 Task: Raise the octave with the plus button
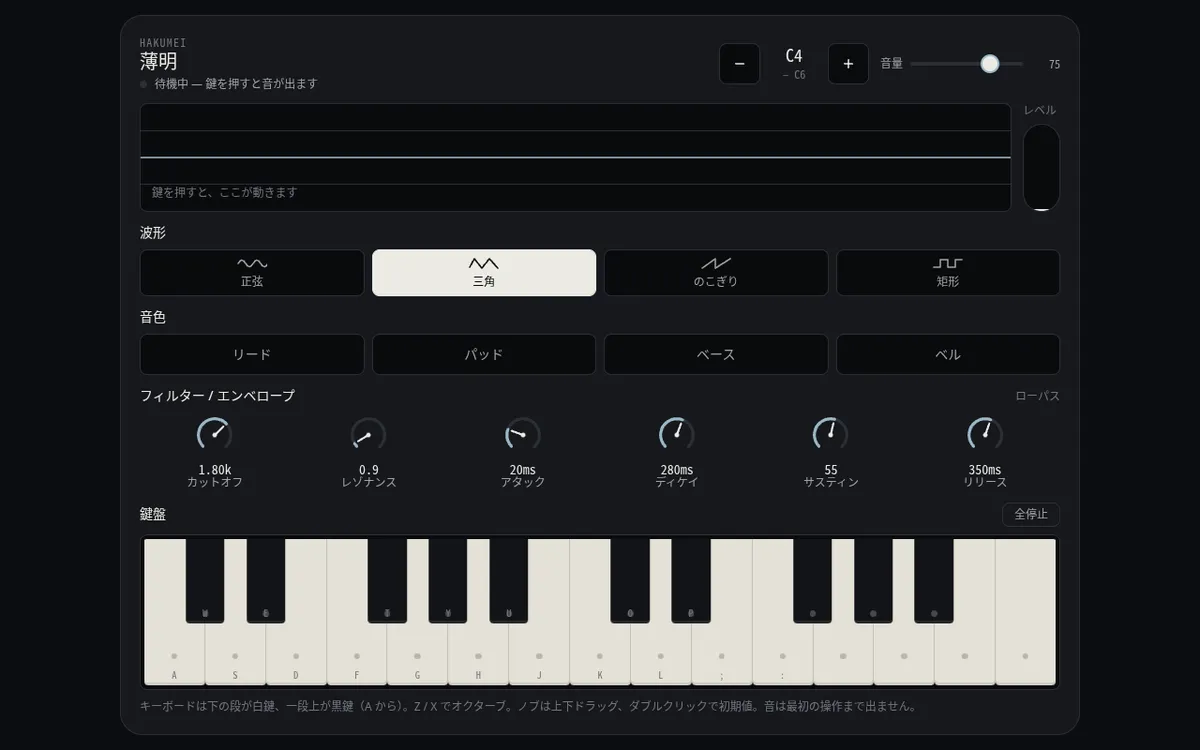[x=848, y=64]
